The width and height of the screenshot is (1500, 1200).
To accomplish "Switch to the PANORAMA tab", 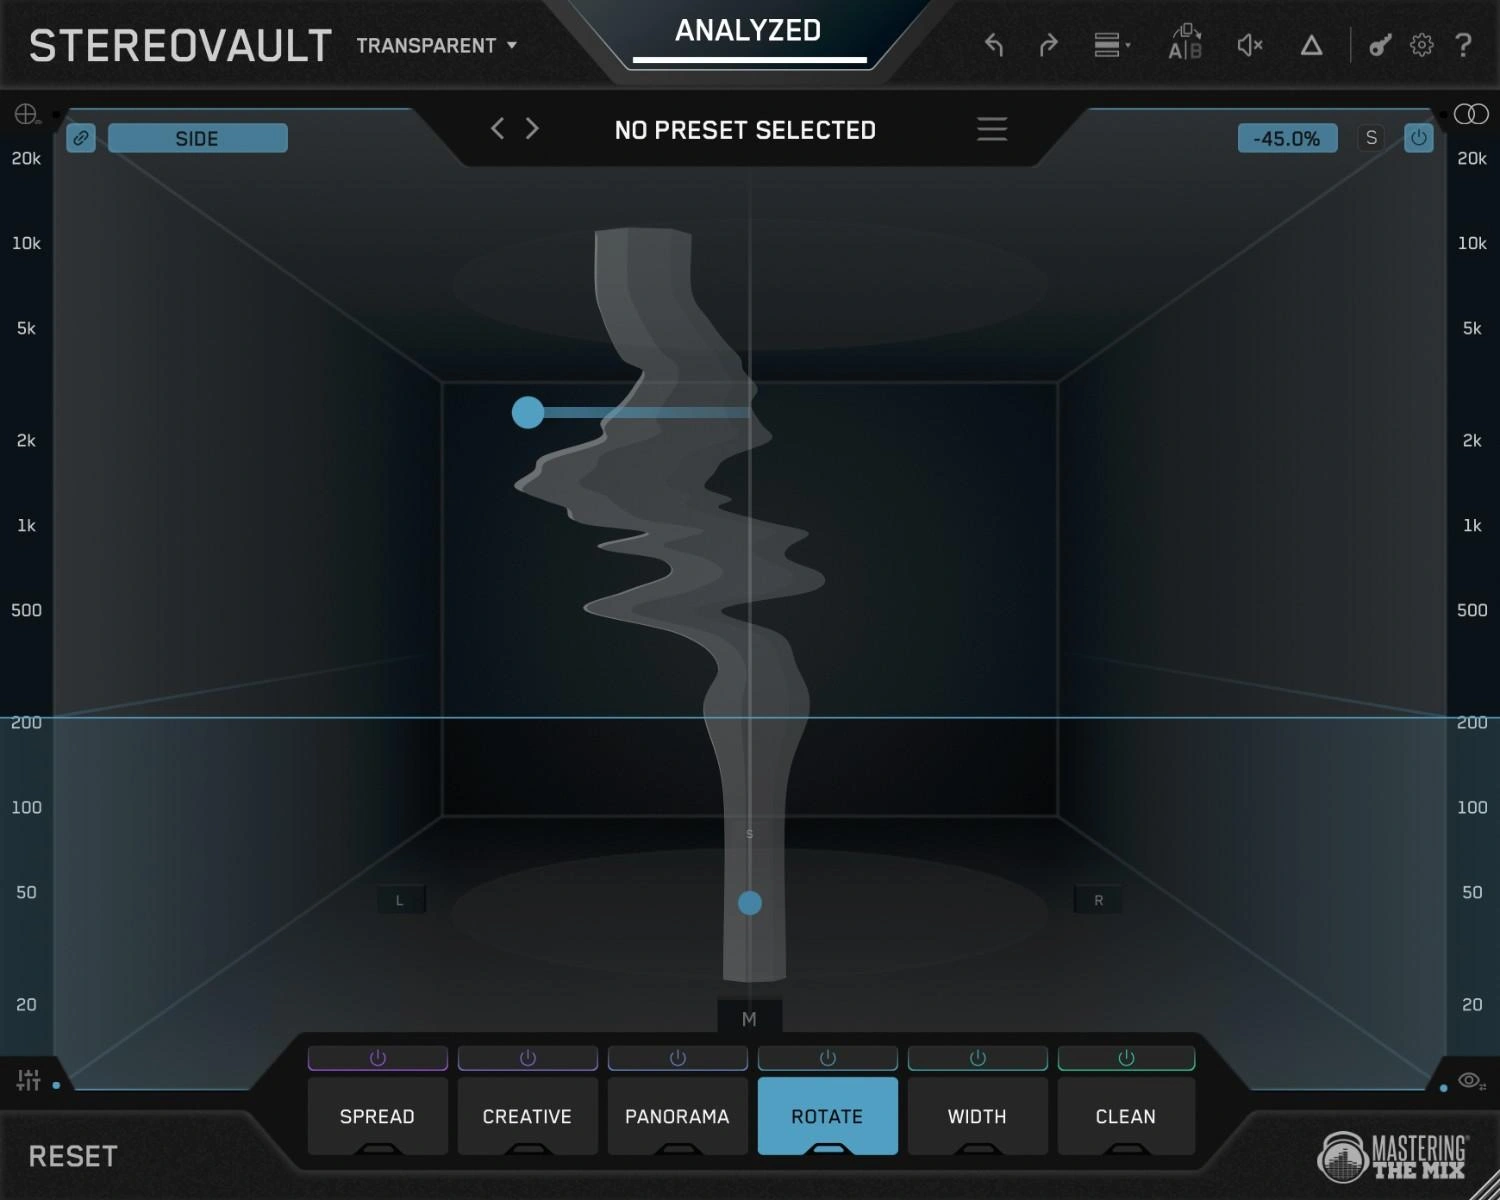I will click(678, 1116).
